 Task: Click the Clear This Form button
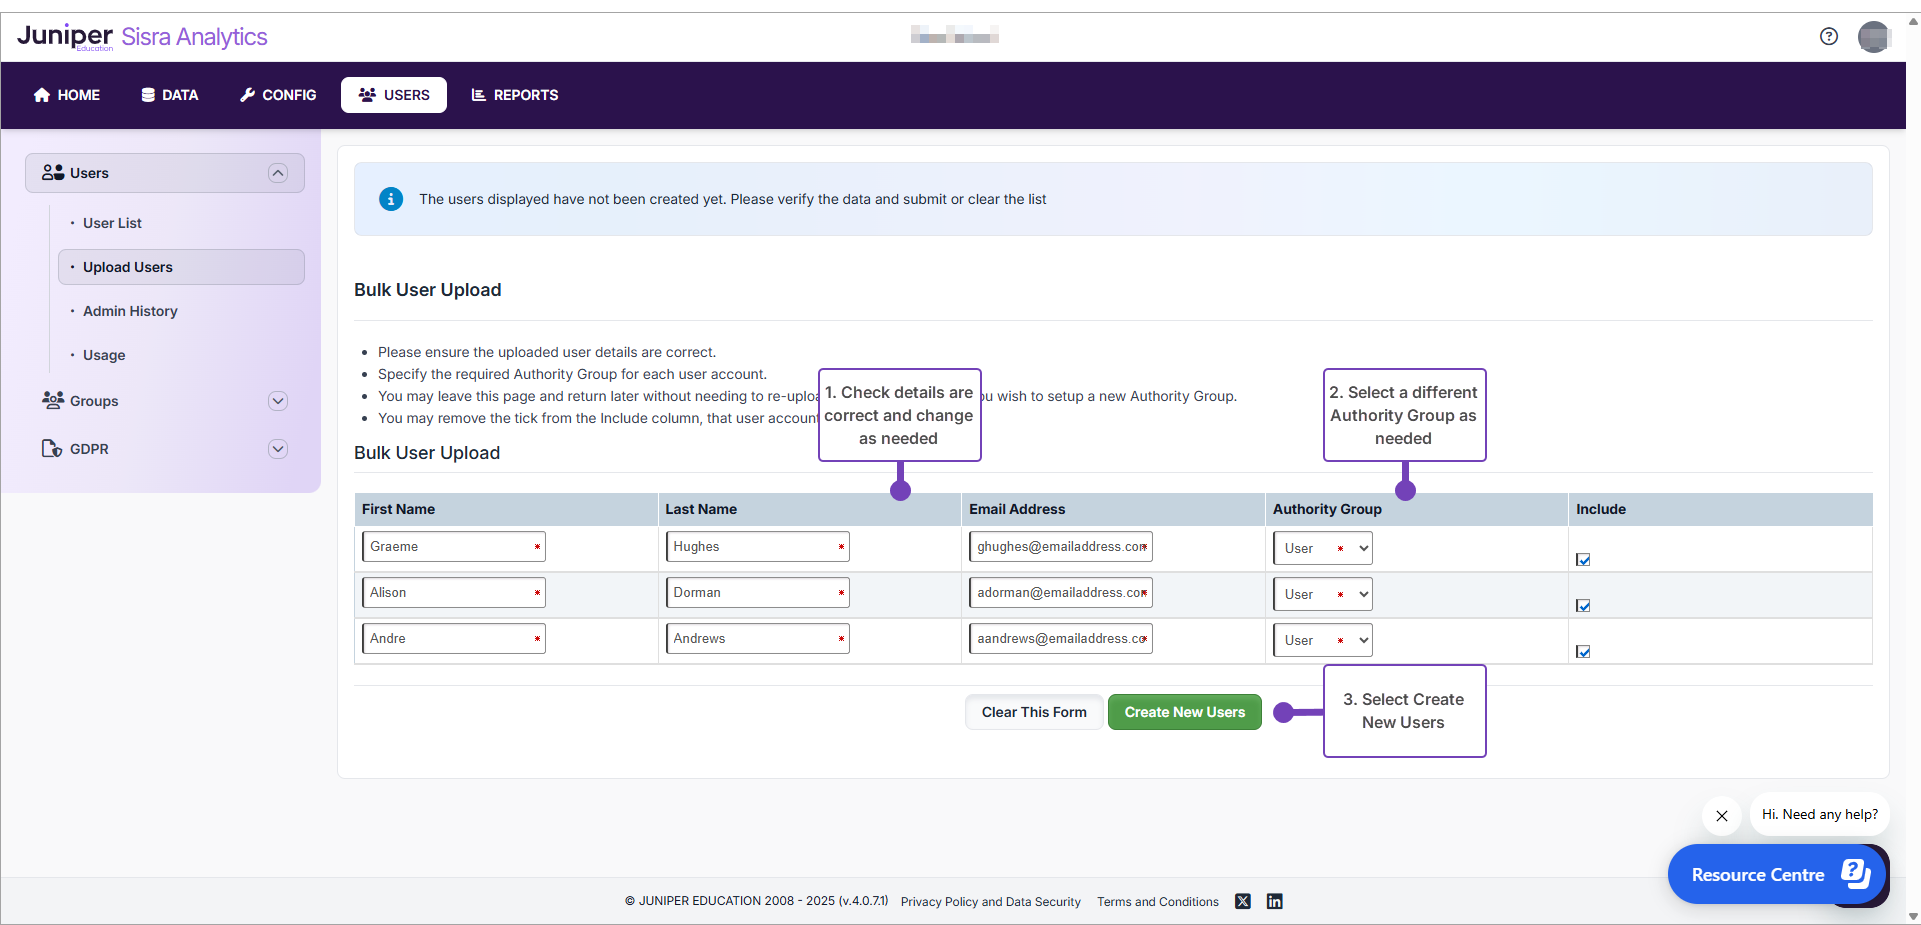(1033, 712)
